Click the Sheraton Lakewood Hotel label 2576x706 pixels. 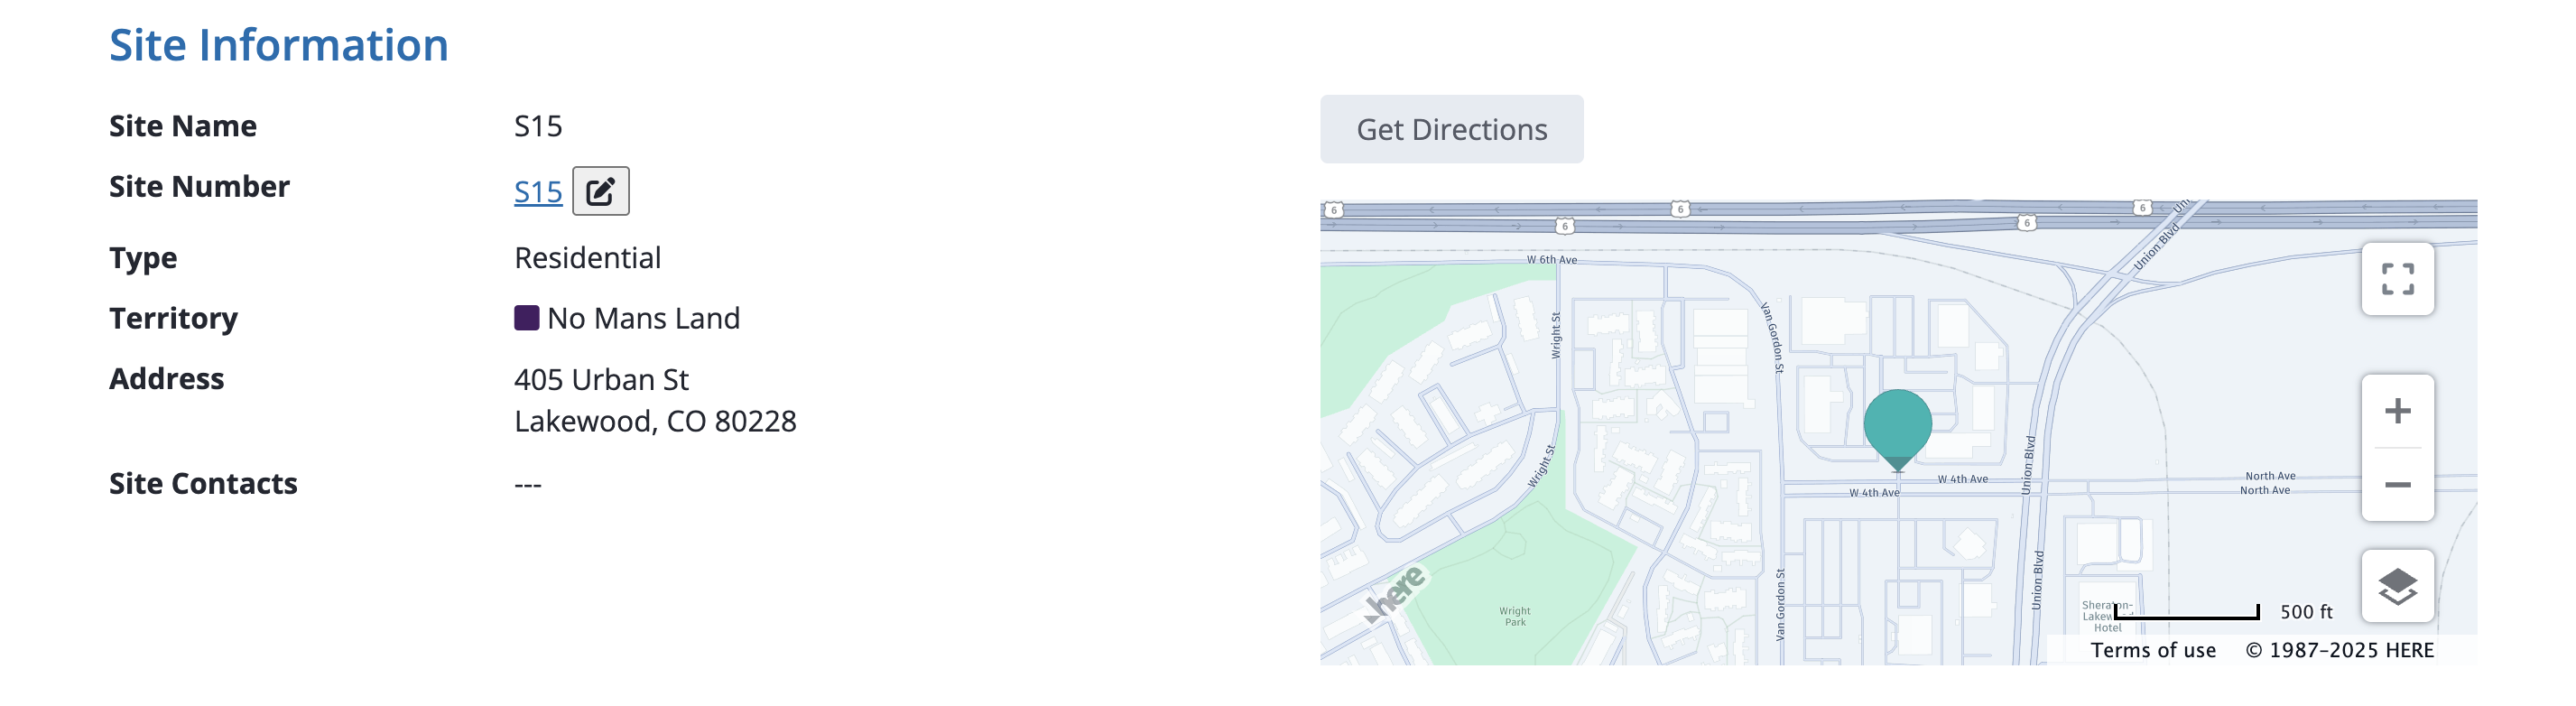(x=2106, y=616)
